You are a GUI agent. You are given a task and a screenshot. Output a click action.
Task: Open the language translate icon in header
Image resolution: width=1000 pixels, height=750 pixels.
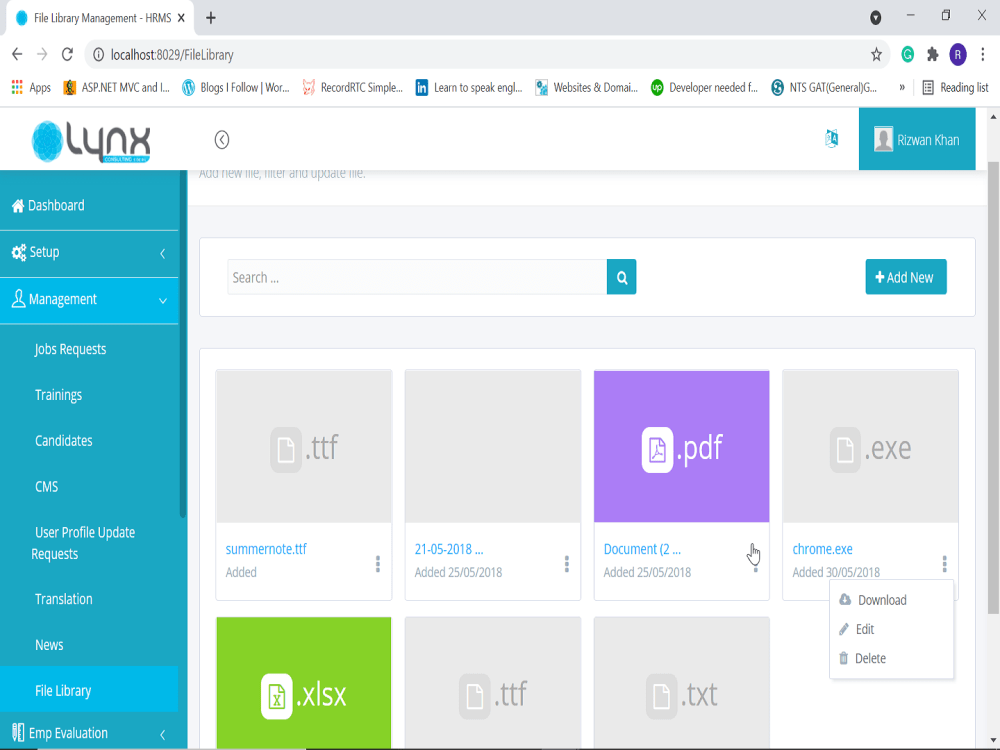(832, 138)
